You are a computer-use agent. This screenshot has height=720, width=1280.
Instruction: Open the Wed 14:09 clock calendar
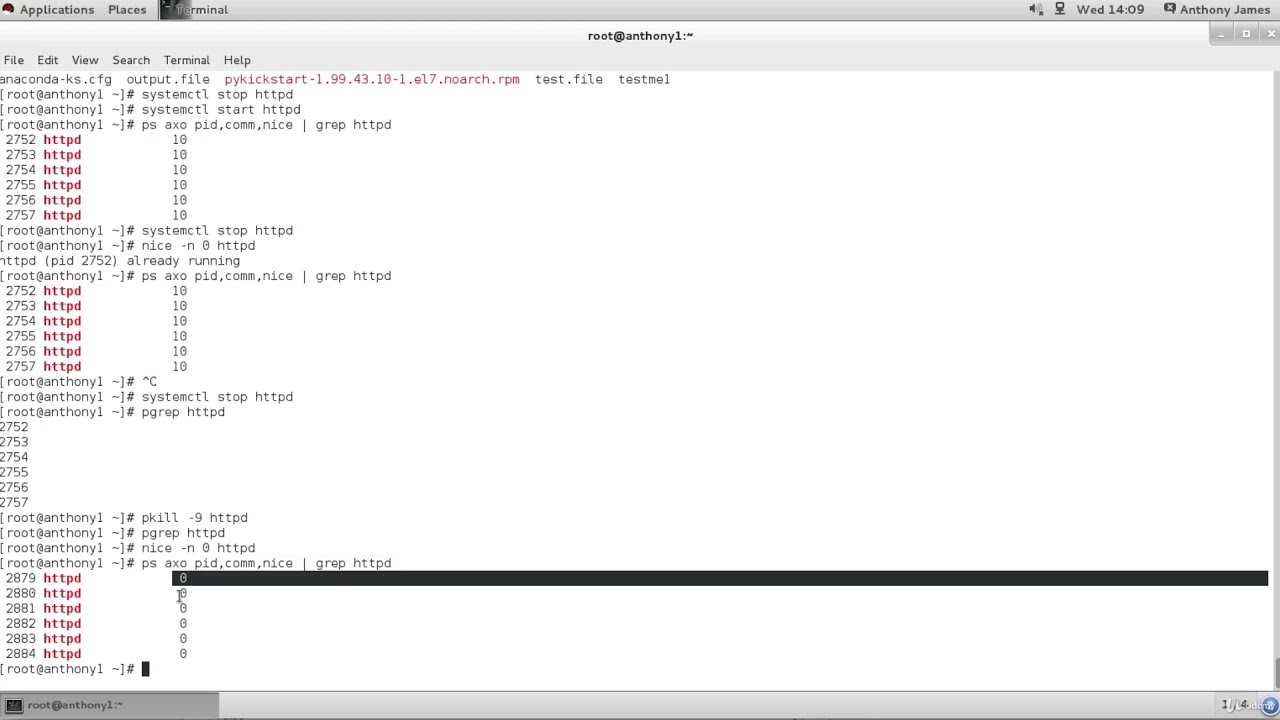(1110, 9)
